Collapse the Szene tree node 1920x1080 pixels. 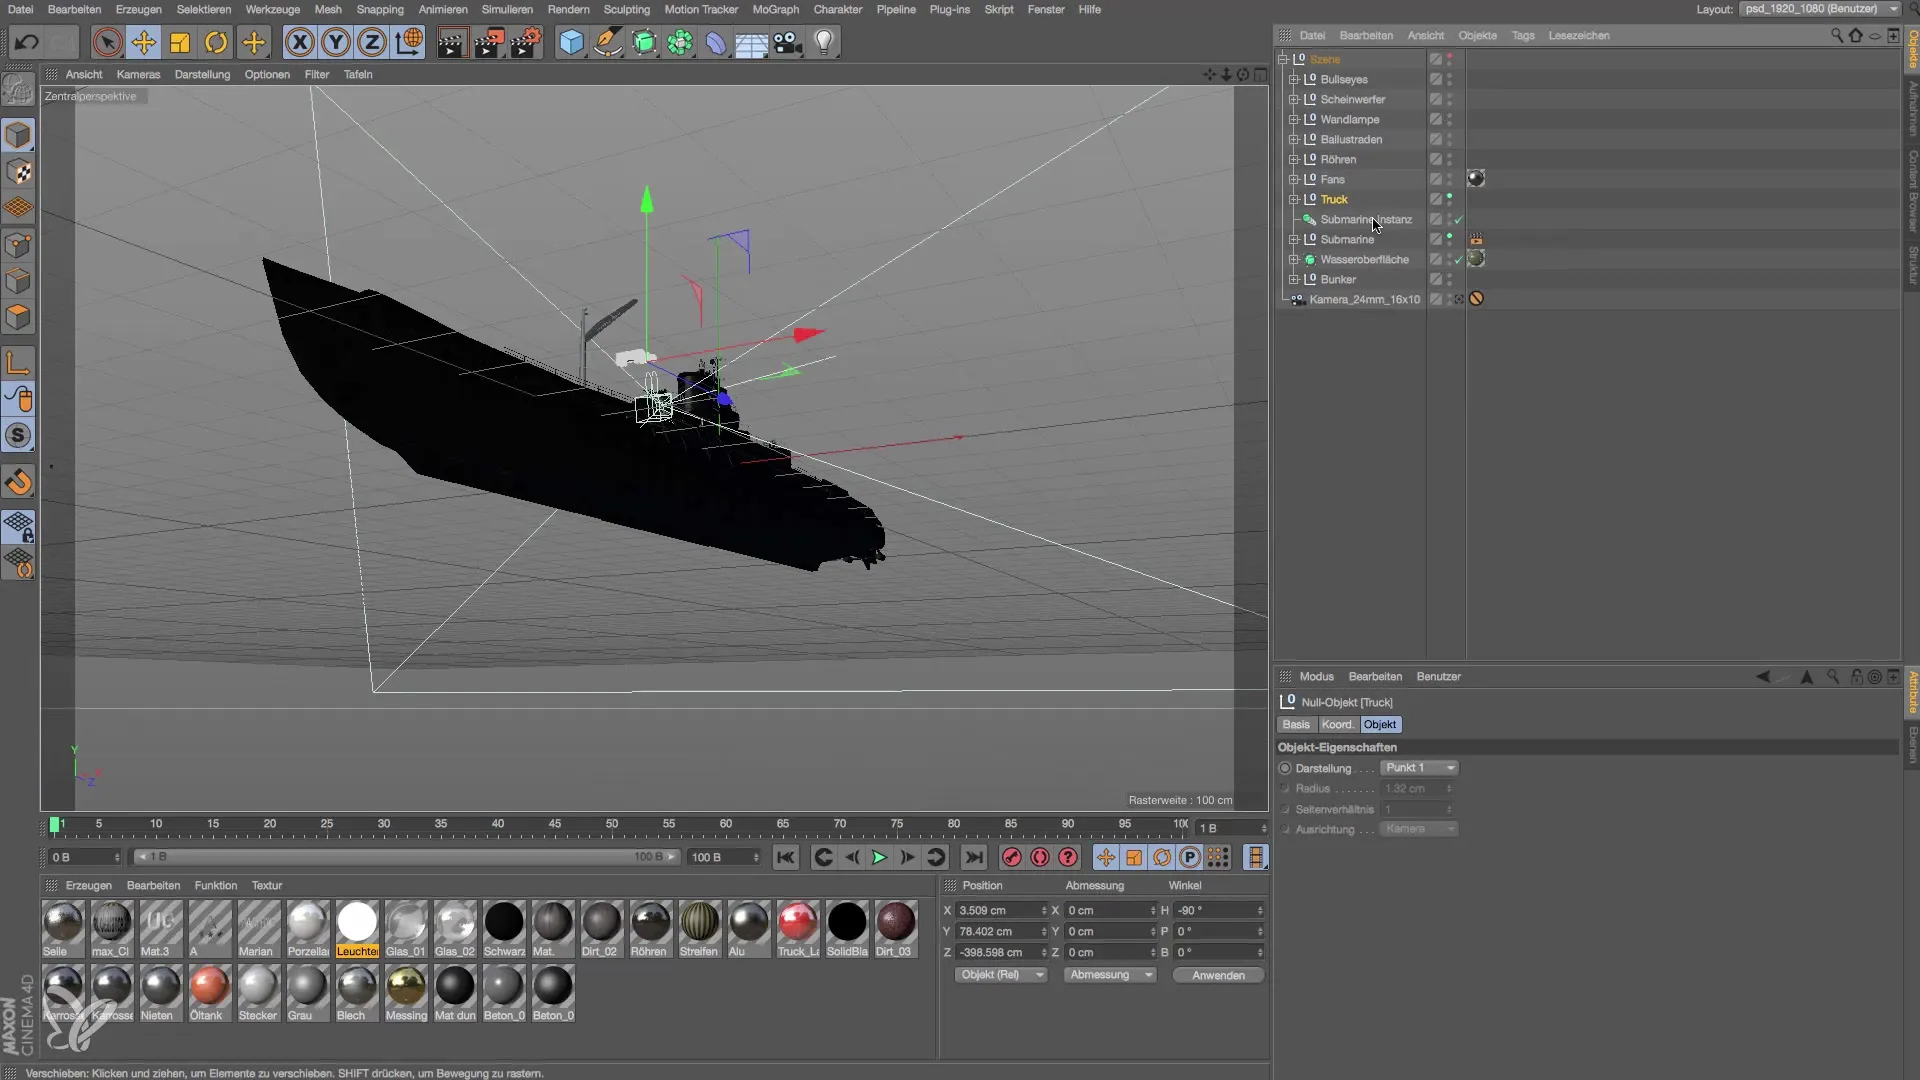pos(1283,59)
